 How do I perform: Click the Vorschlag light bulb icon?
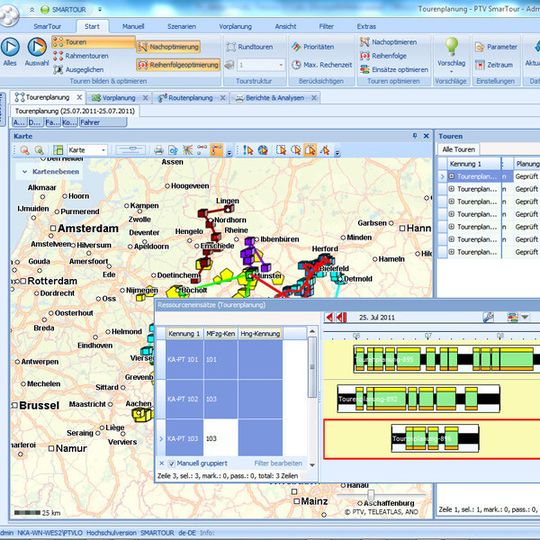pos(451,46)
